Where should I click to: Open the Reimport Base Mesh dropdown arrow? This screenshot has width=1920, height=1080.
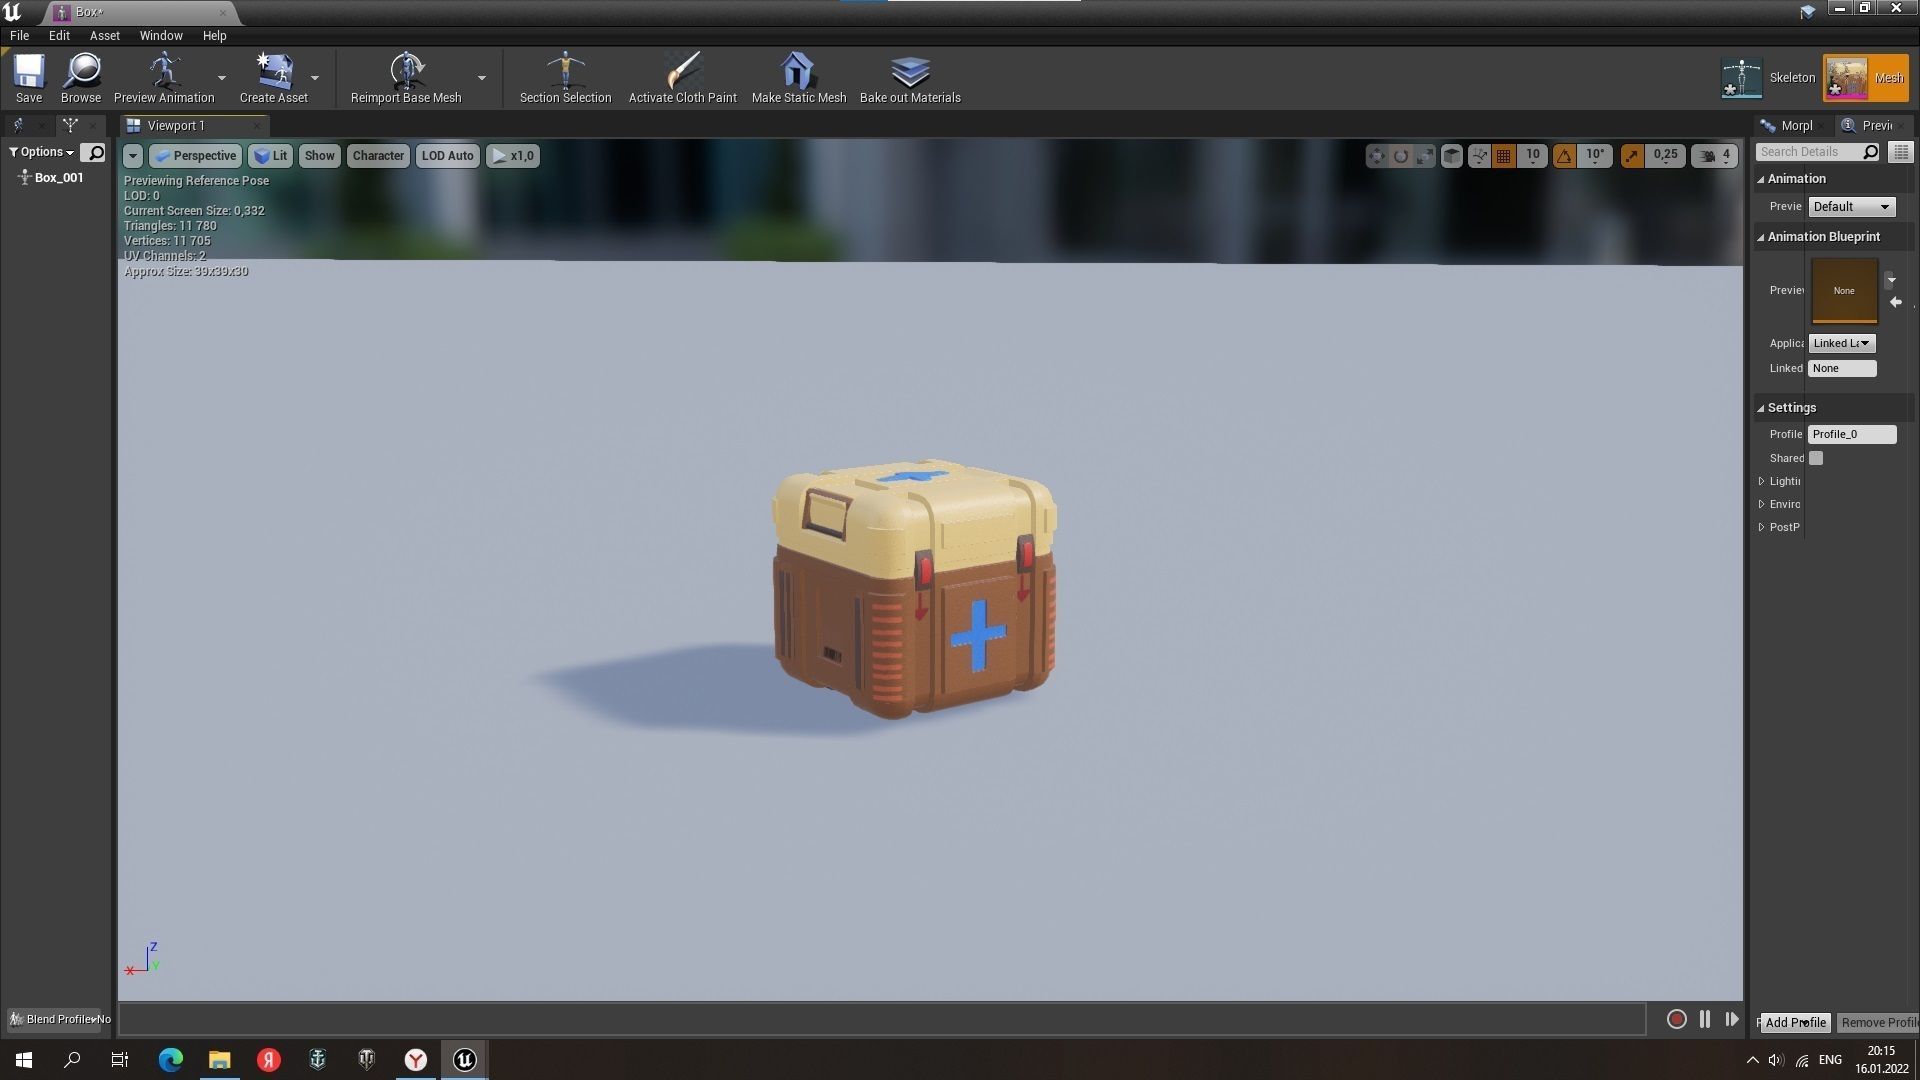tap(482, 78)
